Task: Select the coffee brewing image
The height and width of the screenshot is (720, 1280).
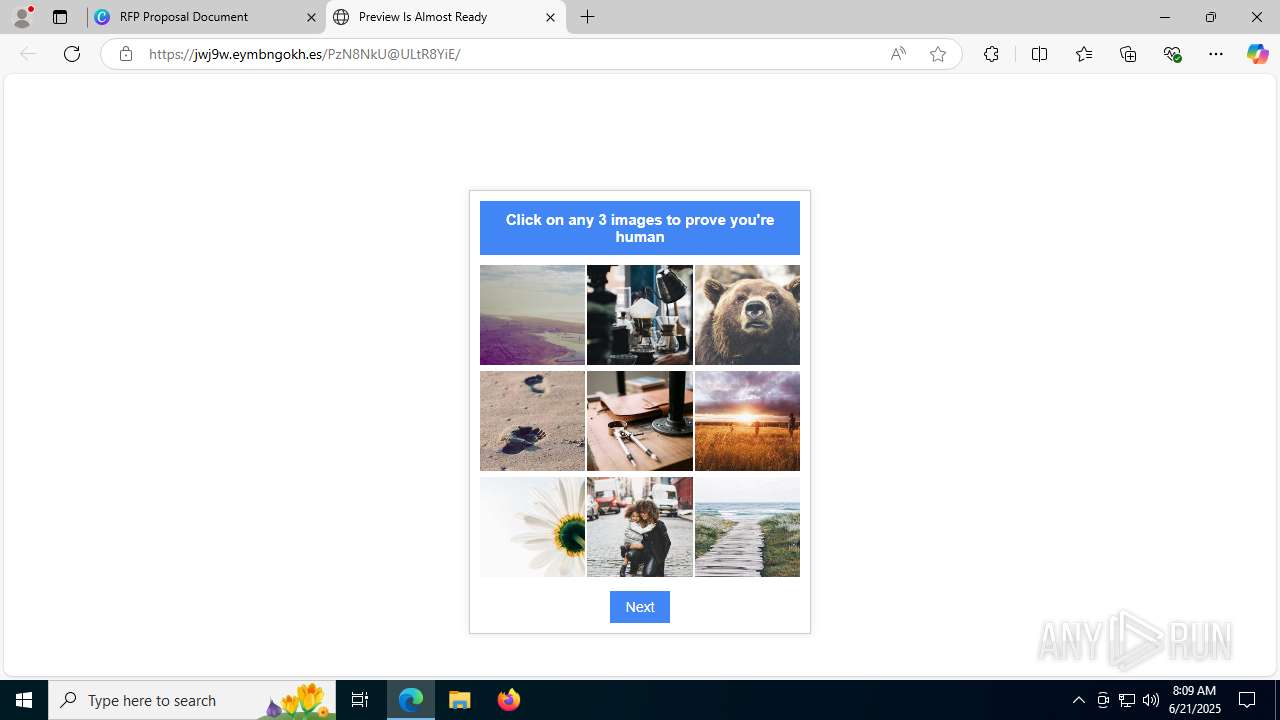Action: [x=640, y=315]
